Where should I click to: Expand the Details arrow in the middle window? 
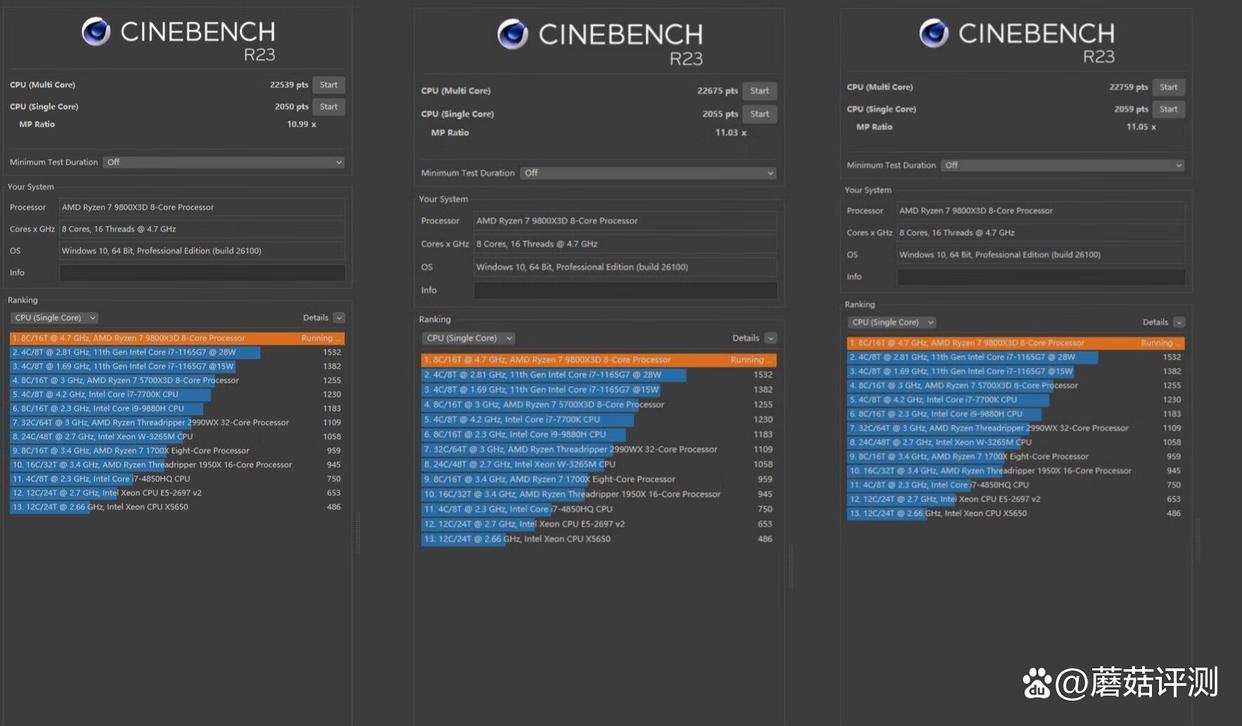[x=770, y=338]
